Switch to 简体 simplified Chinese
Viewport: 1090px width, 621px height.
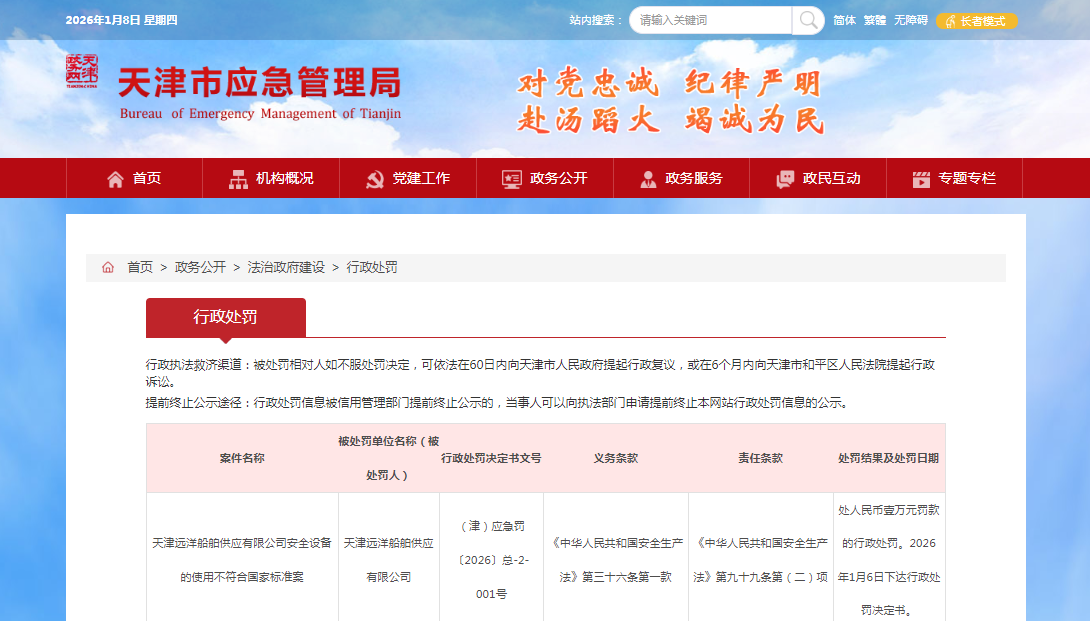[844, 21]
